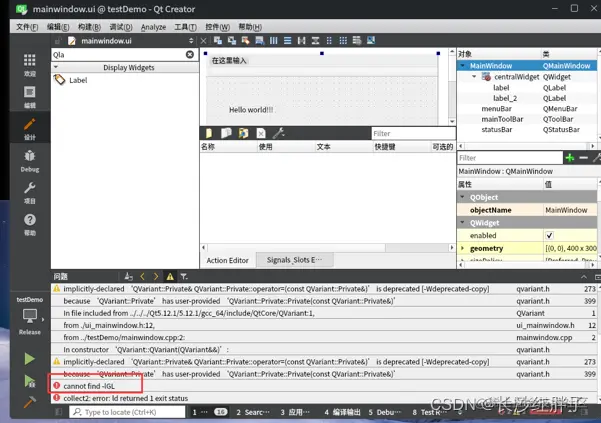Screen dimensions: 601x423
Task: Start debugging with the play-with-bug icon
Action: [x=30, y=381]
